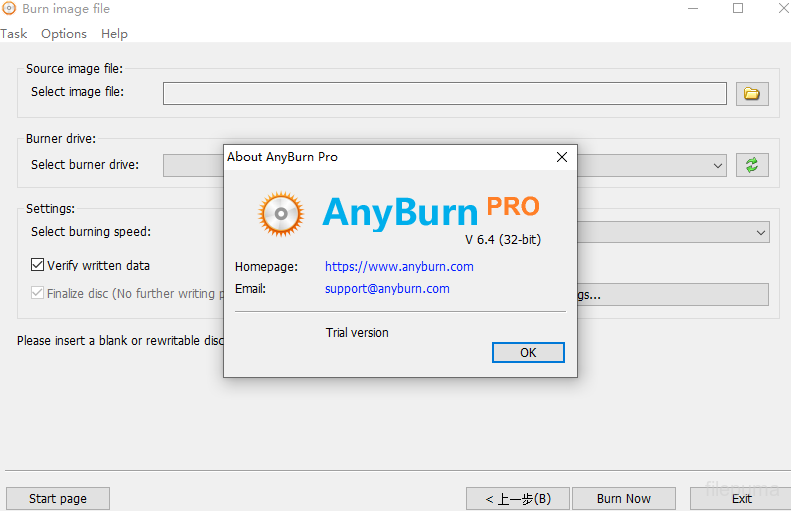791x511 pixels.
Task: Click the 'Select burner drive:' label
Action: [x=85, y=164]
